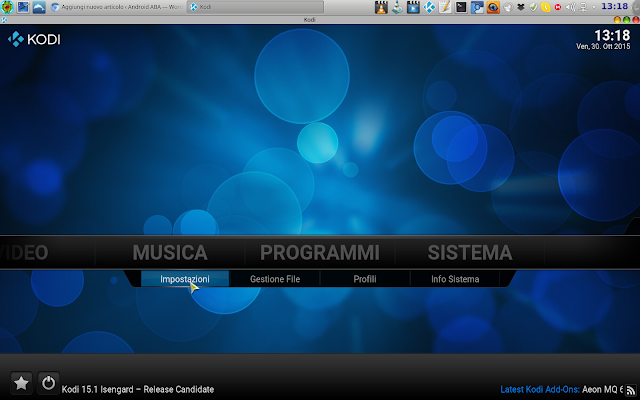
Task: Open the Dolphin file manager launcher
Action: point(39,7)
